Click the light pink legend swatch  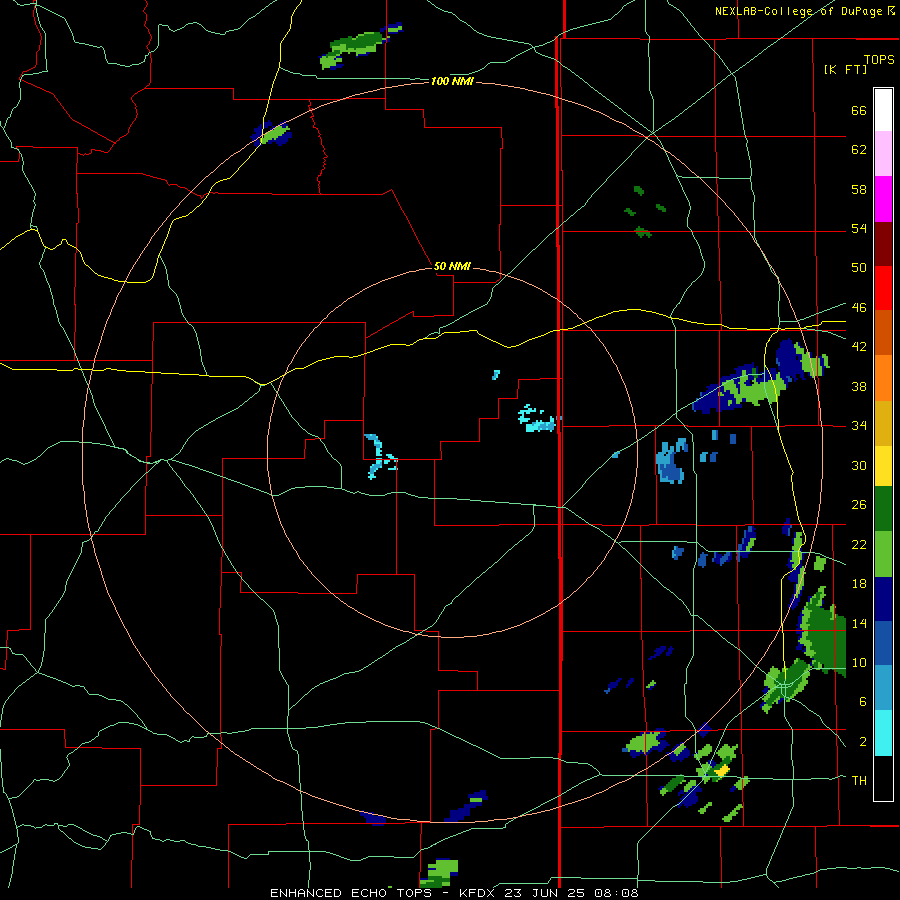[x=883, y=154]
